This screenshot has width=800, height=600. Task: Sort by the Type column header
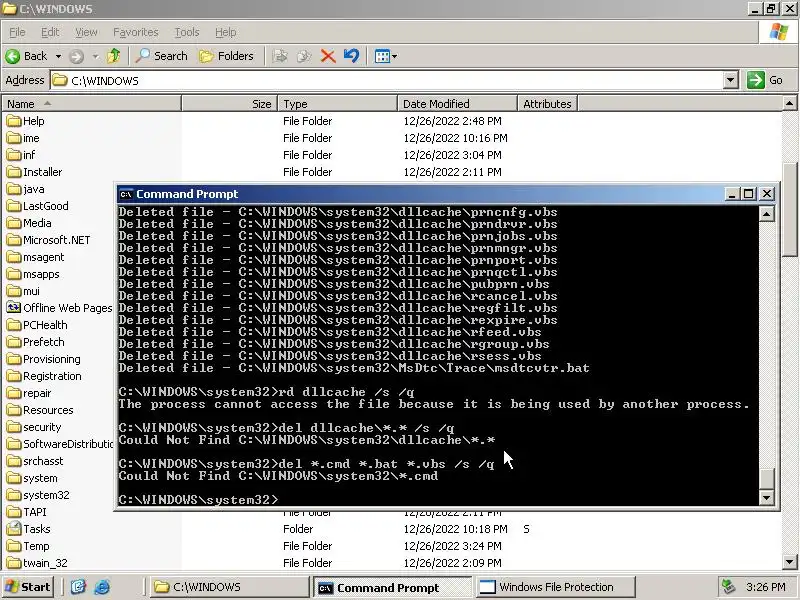pyautogui.click(x=337, y=104)
